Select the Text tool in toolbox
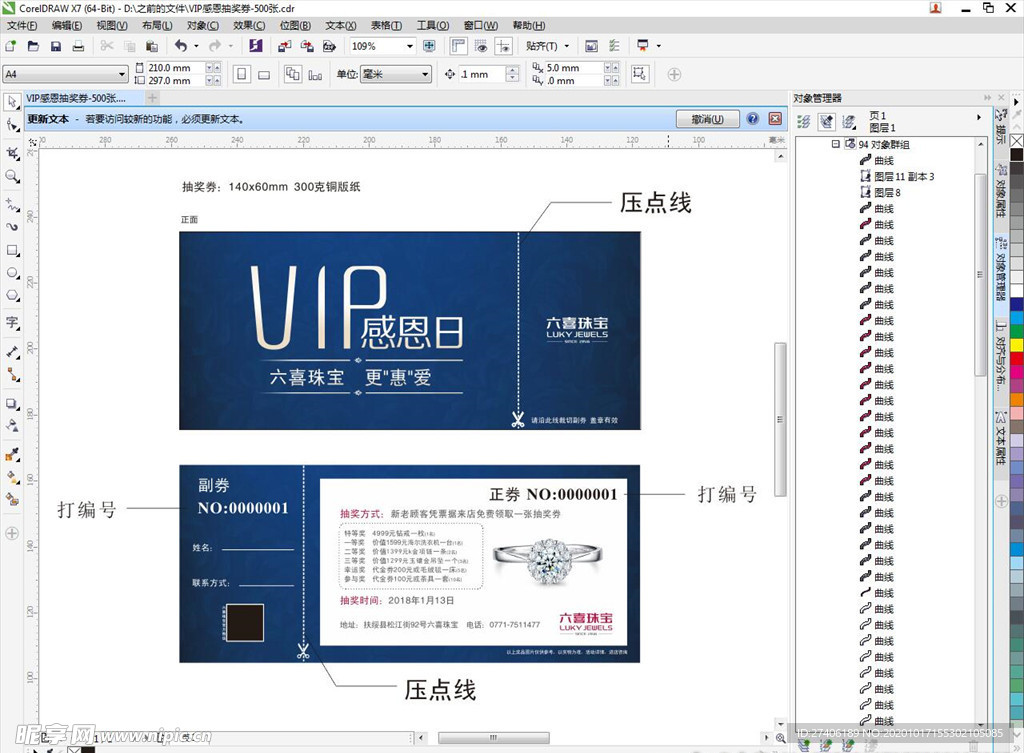Image resolution: width=1024 pixels, height=753 pixels. pos(12,322)
